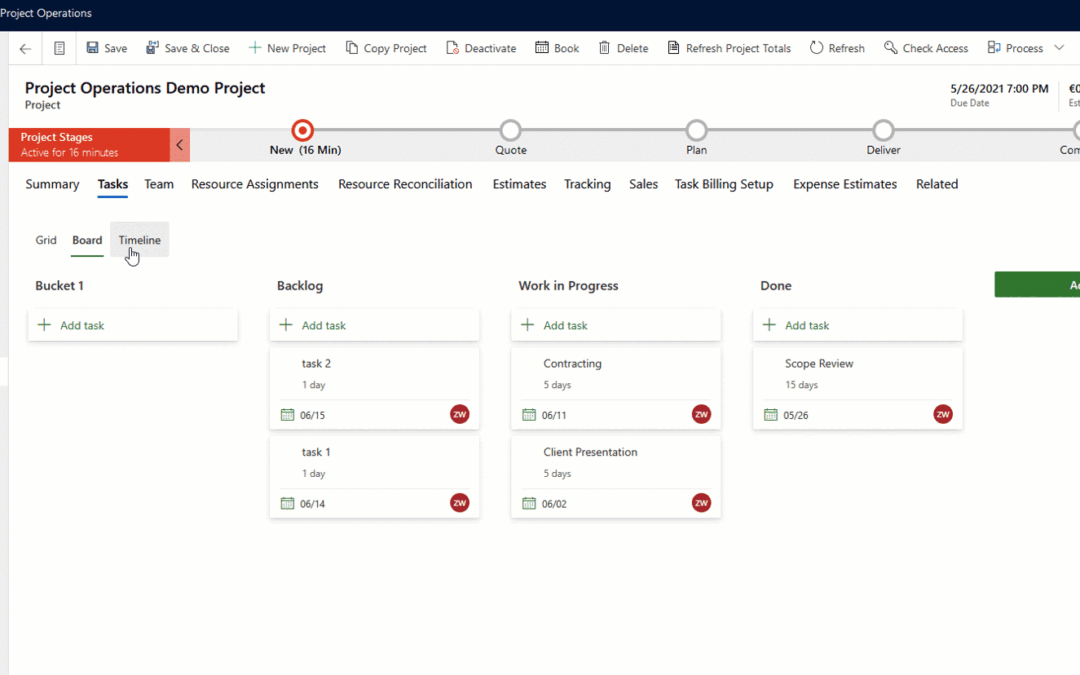Click the calendar icon on Contracting card

pyautogui.click(x=529, y=415)
